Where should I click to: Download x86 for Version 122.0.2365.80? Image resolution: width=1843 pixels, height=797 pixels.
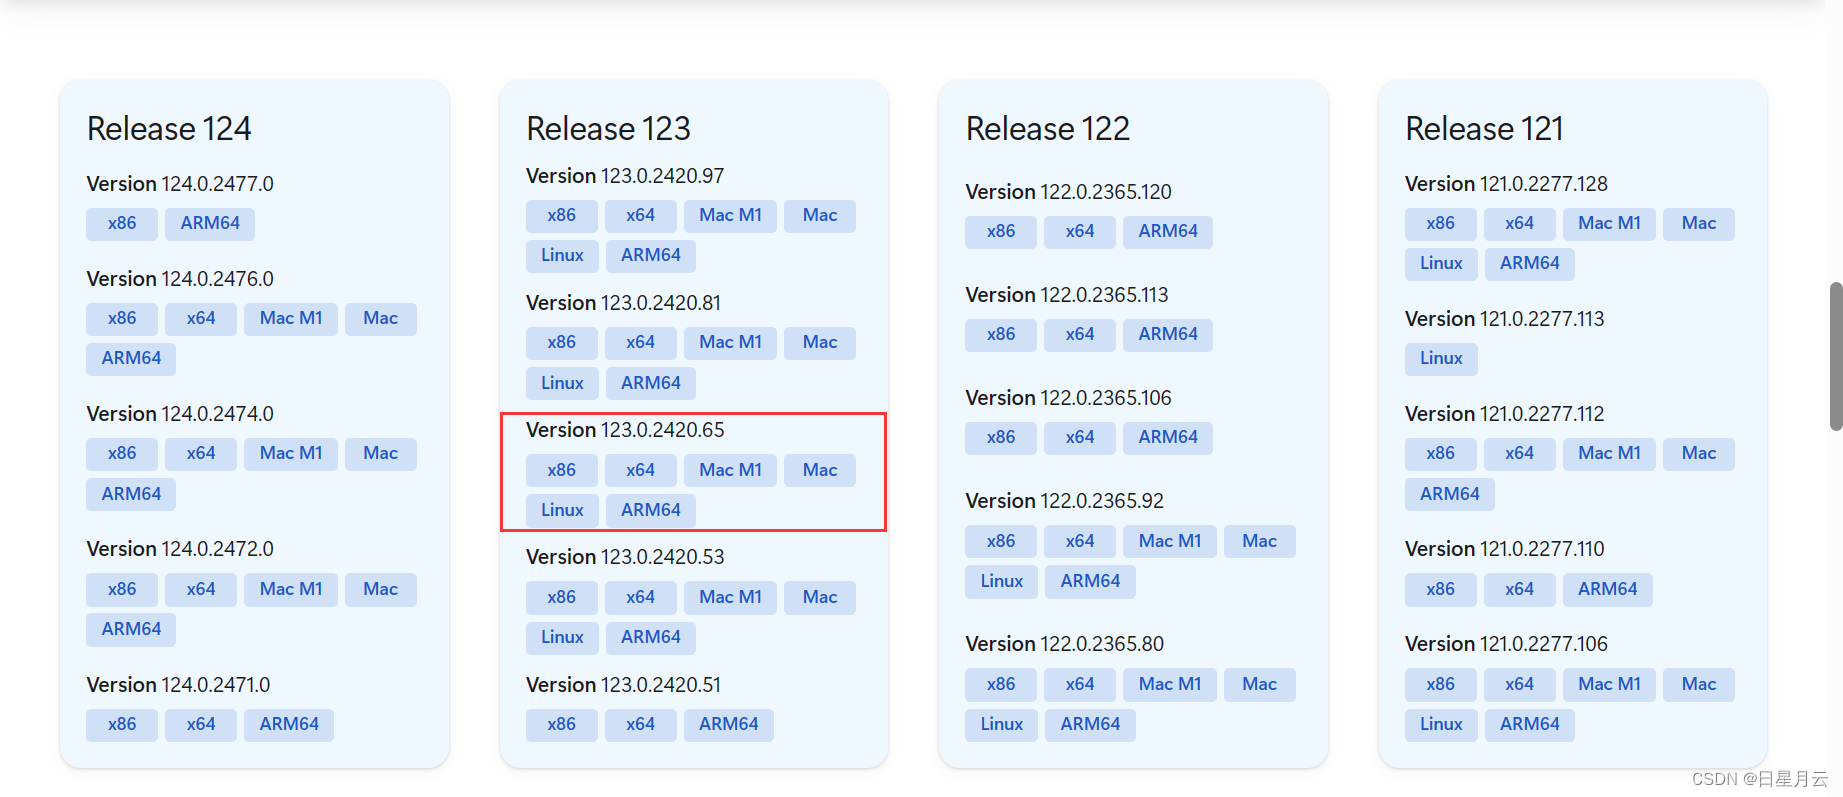(1001, 685)
